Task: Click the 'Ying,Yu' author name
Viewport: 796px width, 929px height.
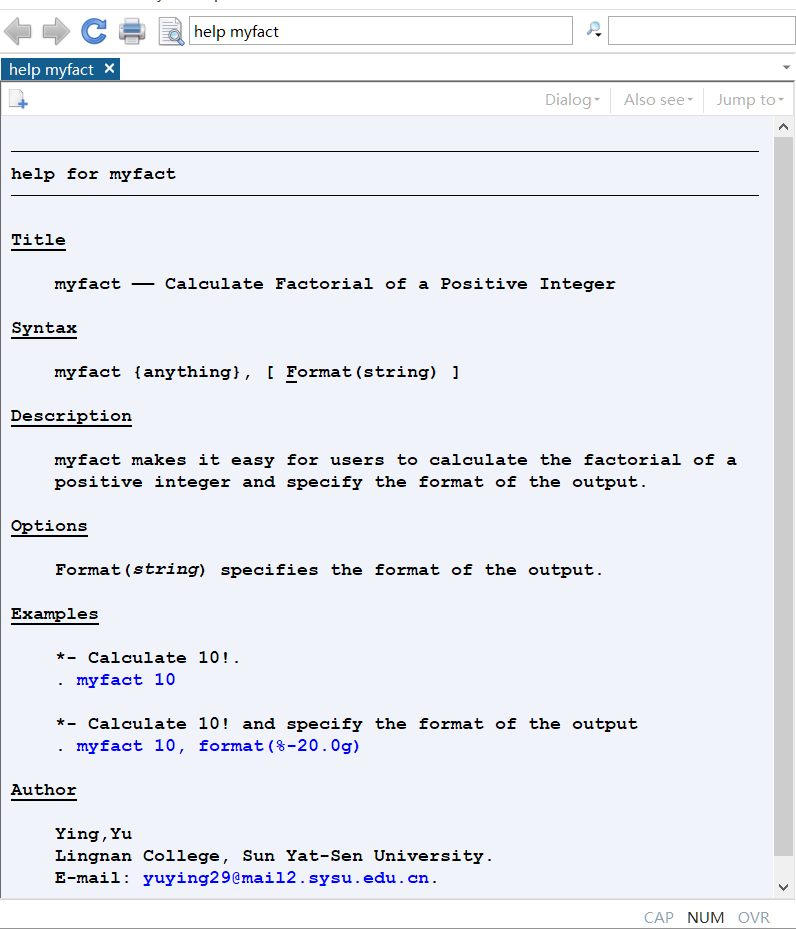Action: [94, 834]
